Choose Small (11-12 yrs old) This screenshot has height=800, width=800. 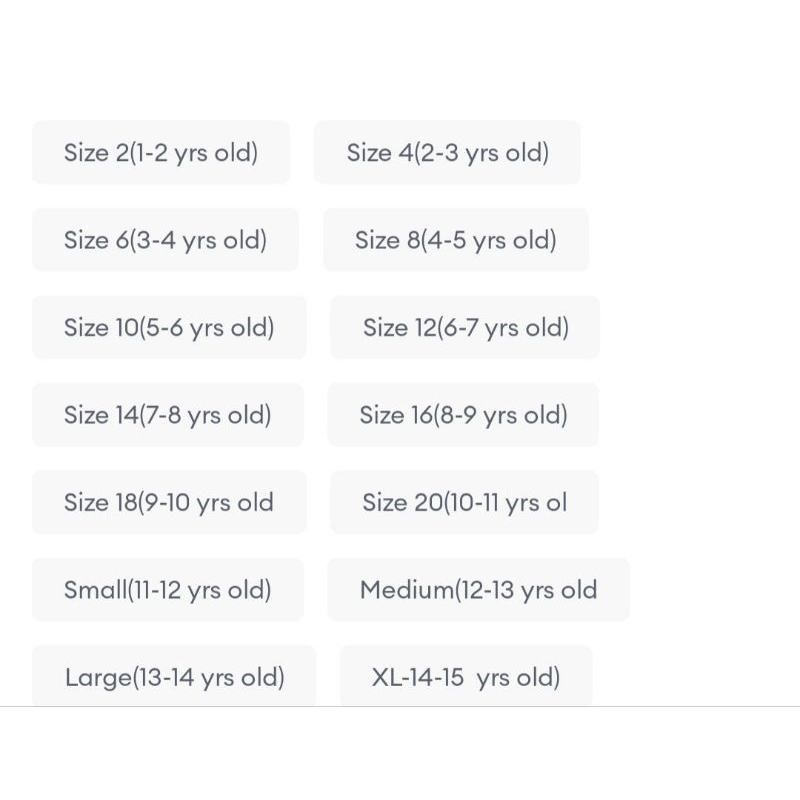pos(168,590)
